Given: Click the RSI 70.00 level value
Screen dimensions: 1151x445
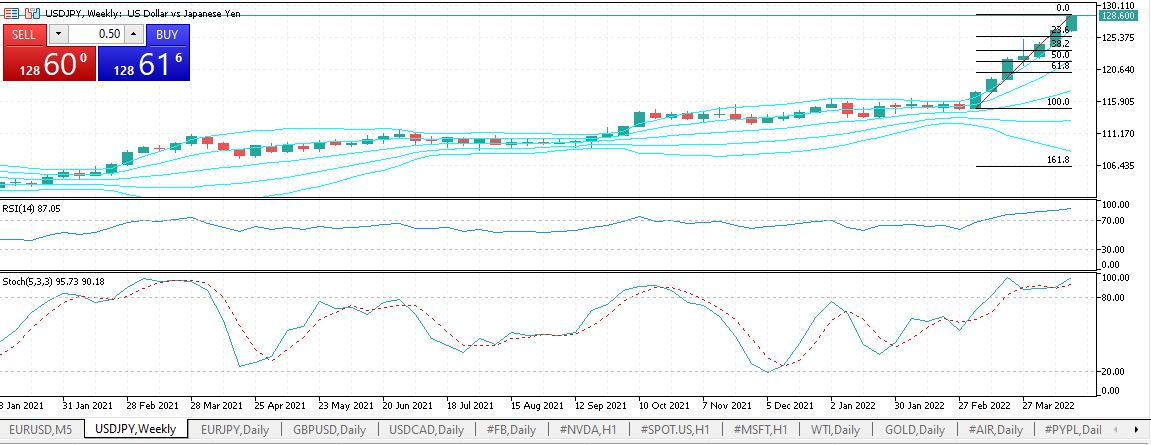Looking at the screenshot, I should [x=1115, y=220].
